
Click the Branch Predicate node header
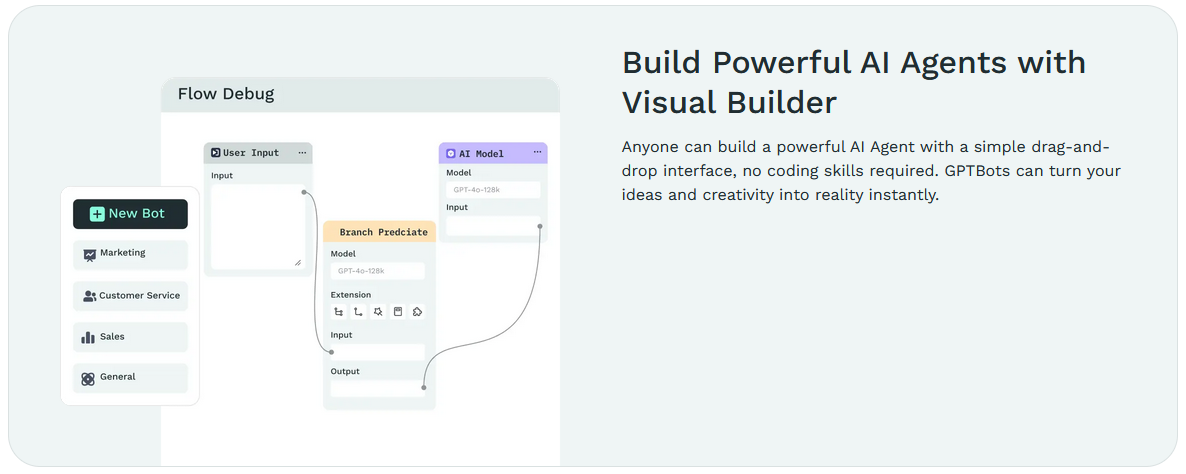[380, 231]
